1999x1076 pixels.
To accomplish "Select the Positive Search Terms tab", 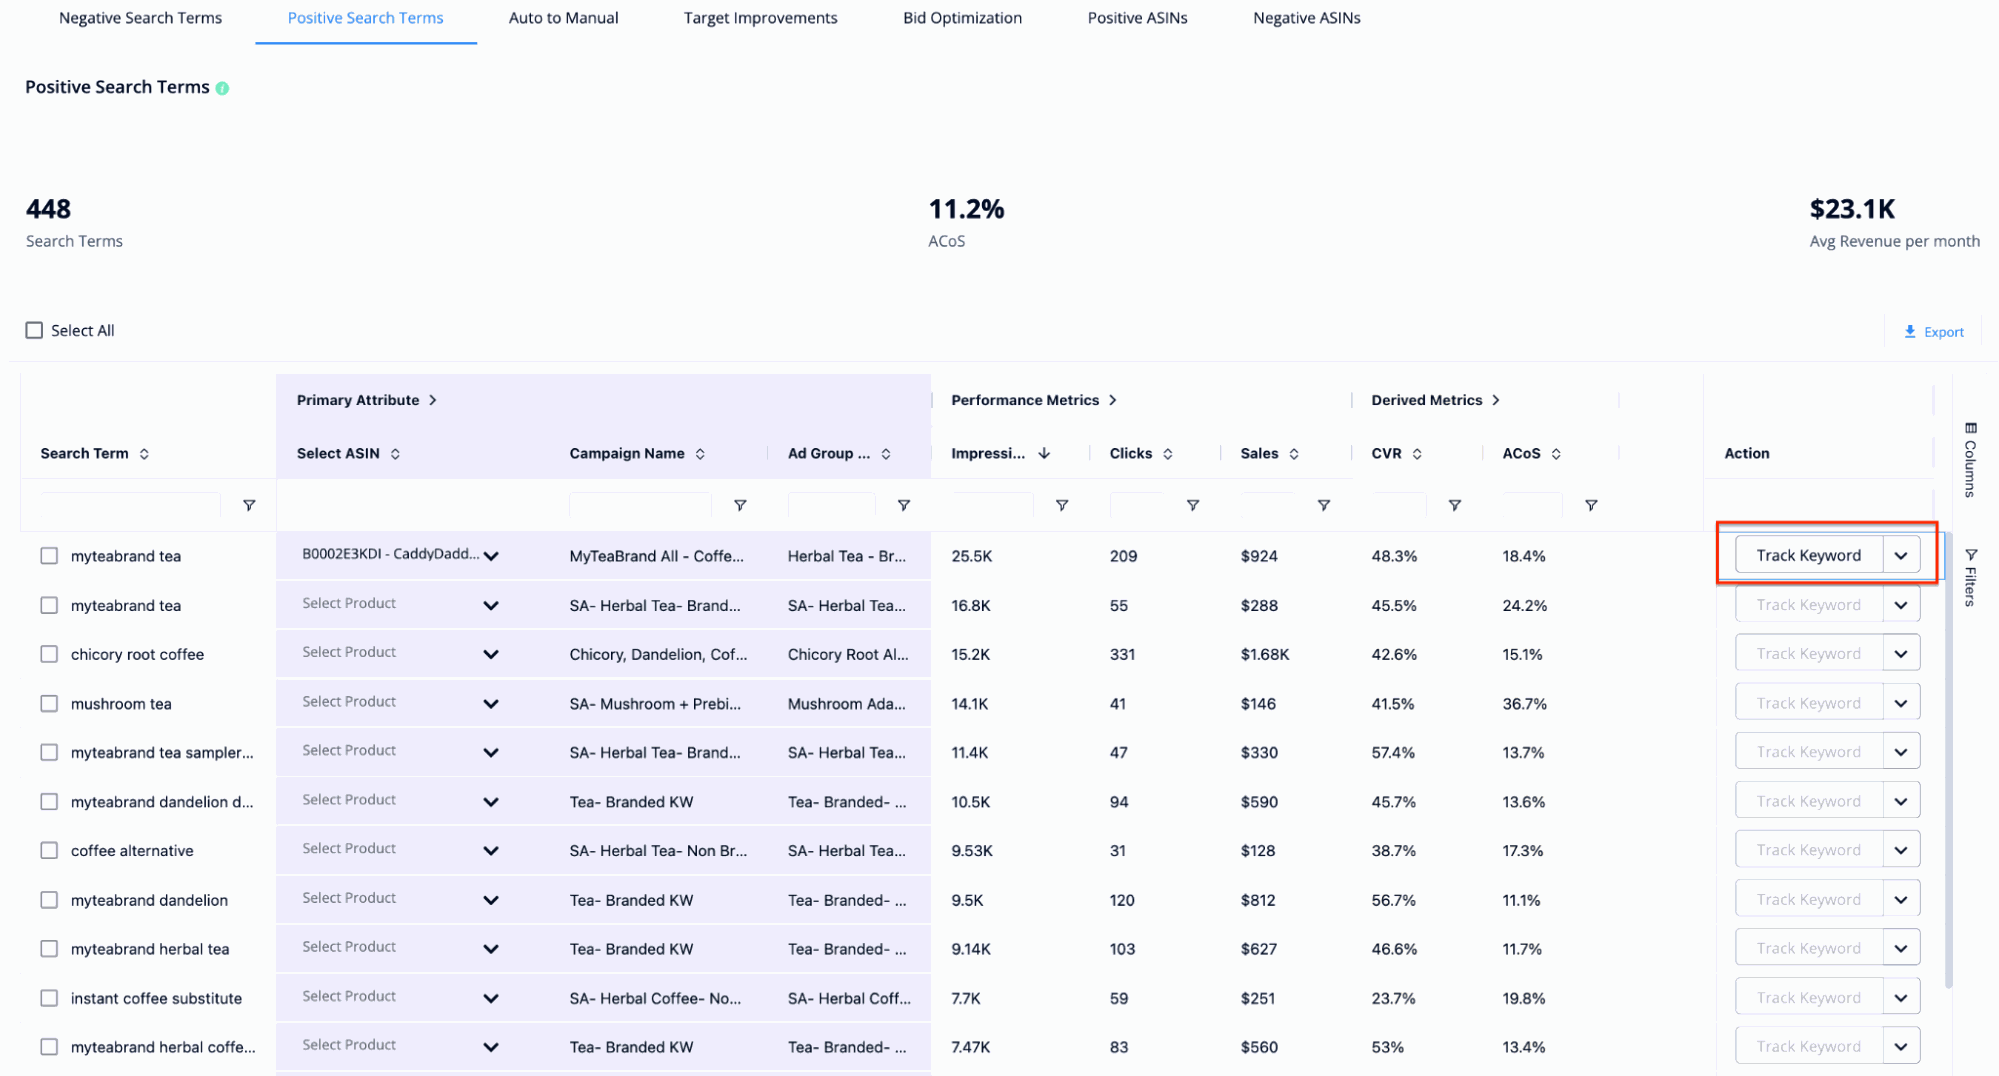I will [x=365, y=18].
